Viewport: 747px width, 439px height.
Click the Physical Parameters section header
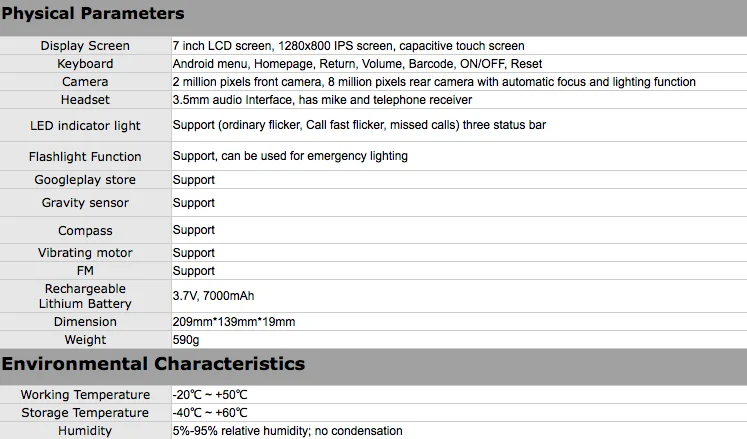(93, 14)
